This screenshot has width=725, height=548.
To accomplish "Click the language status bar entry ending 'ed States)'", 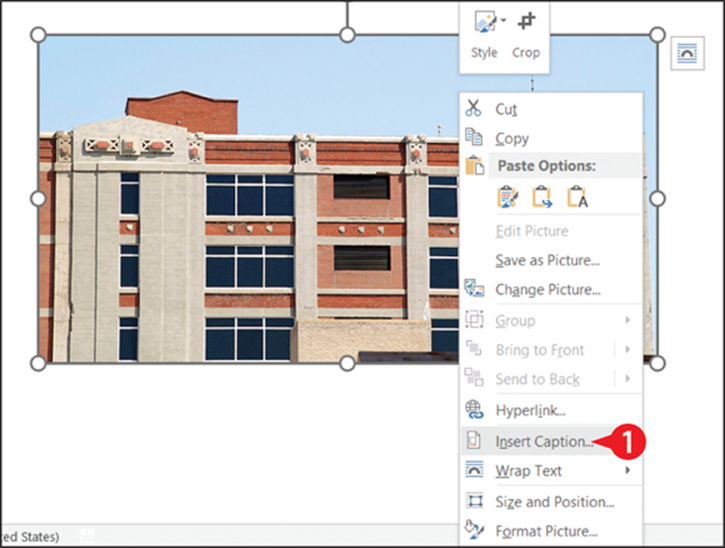I will pyautogui.click(x=31, y=537).
